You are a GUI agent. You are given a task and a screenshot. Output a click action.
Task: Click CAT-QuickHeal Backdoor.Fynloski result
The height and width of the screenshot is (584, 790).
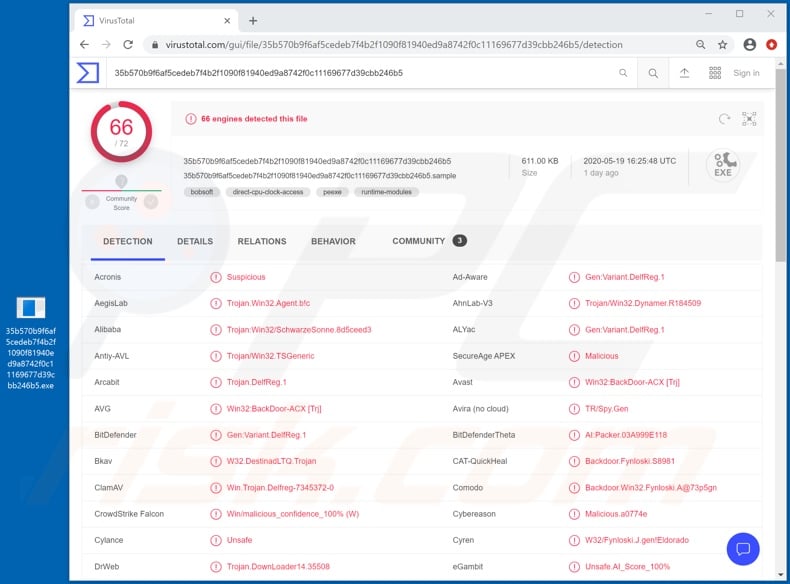pyautogui.click(x=630, y=461)
